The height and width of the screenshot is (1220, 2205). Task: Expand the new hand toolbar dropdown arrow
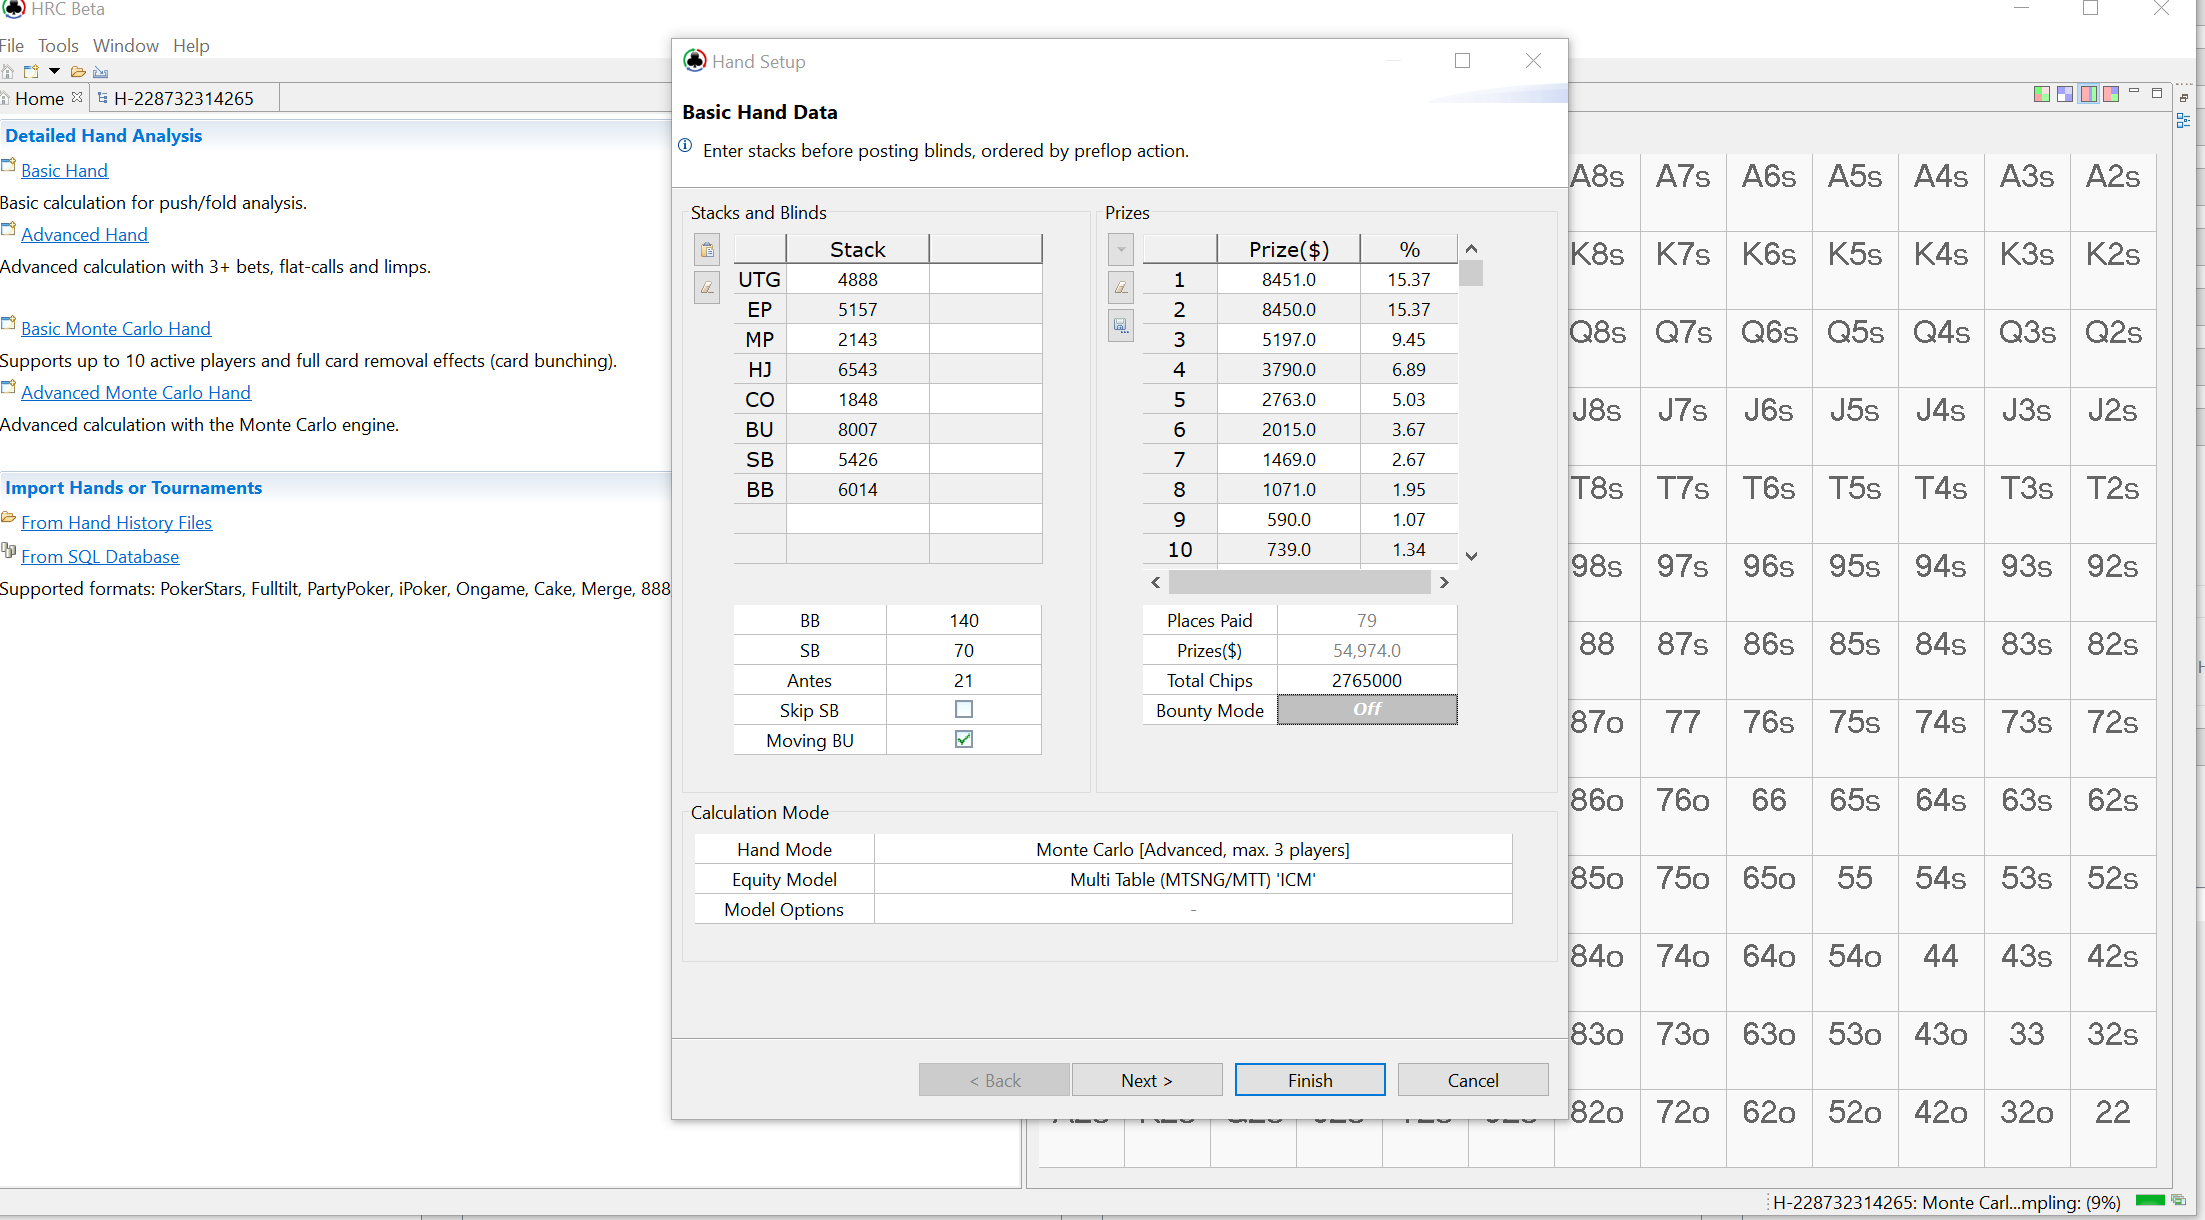tap(54, 71)
